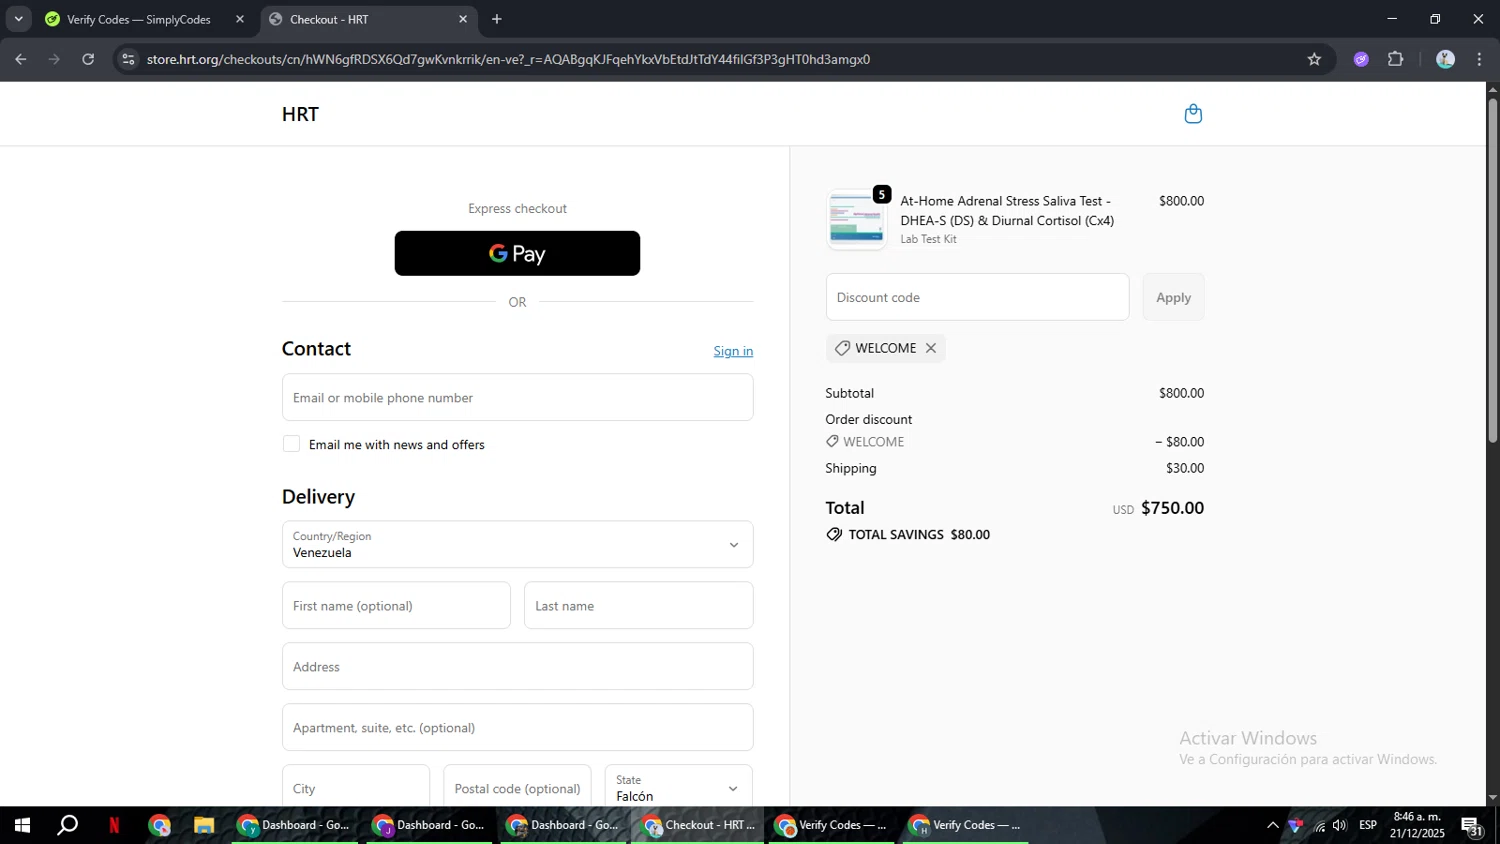Launch Netflix from the taskbar
This screenshot has height=844, width=1500.
[x=114, y=825]
